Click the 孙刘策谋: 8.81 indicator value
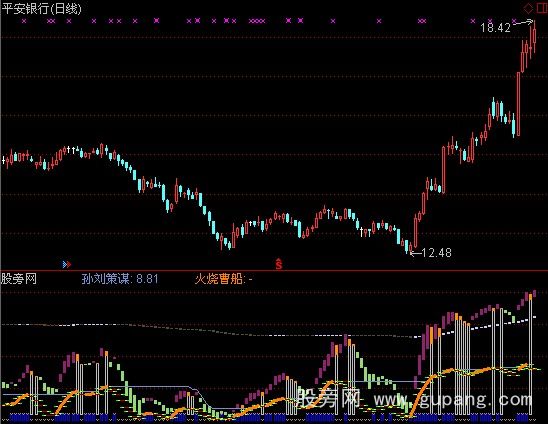The height and width of the screenshot is (424, 548). [120, 279]
